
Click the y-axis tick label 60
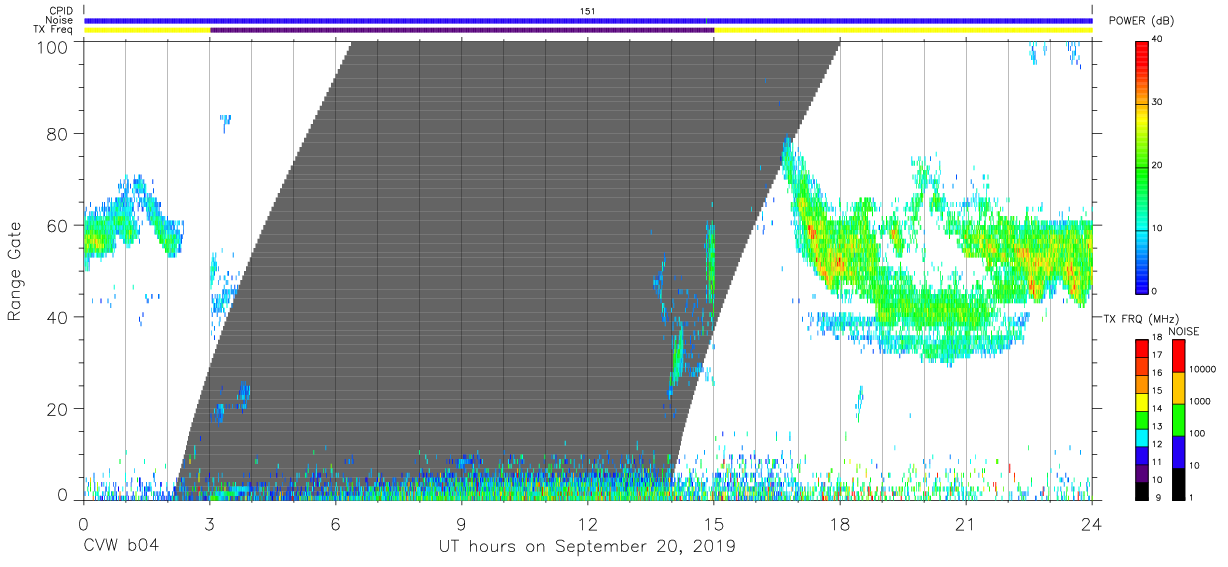[x=57, y=225]
